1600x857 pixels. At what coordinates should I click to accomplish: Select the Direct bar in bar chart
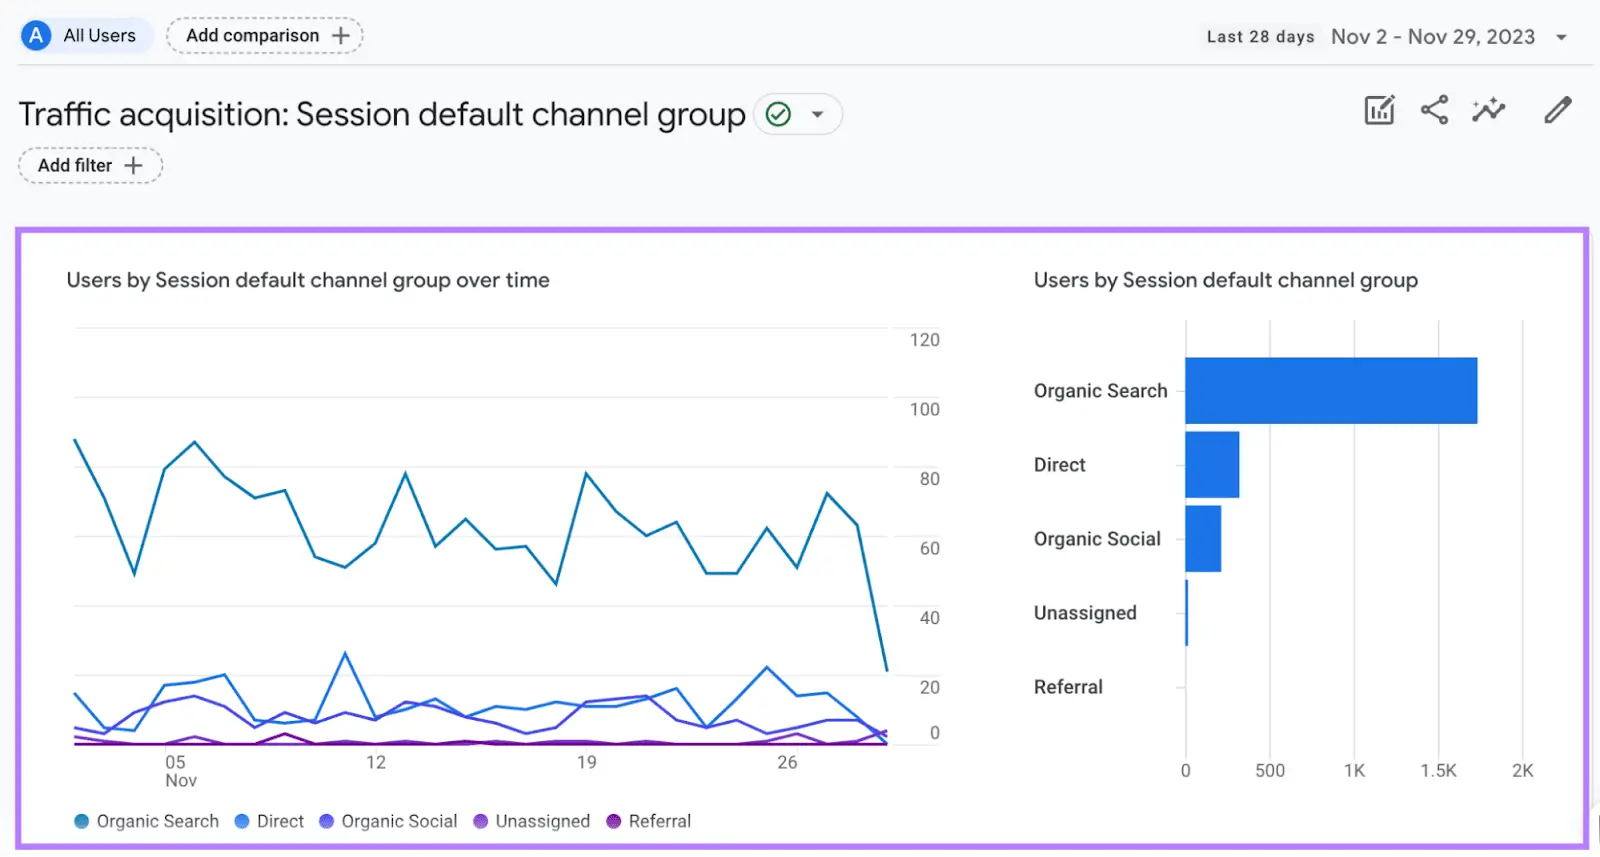coord(1212,464)
